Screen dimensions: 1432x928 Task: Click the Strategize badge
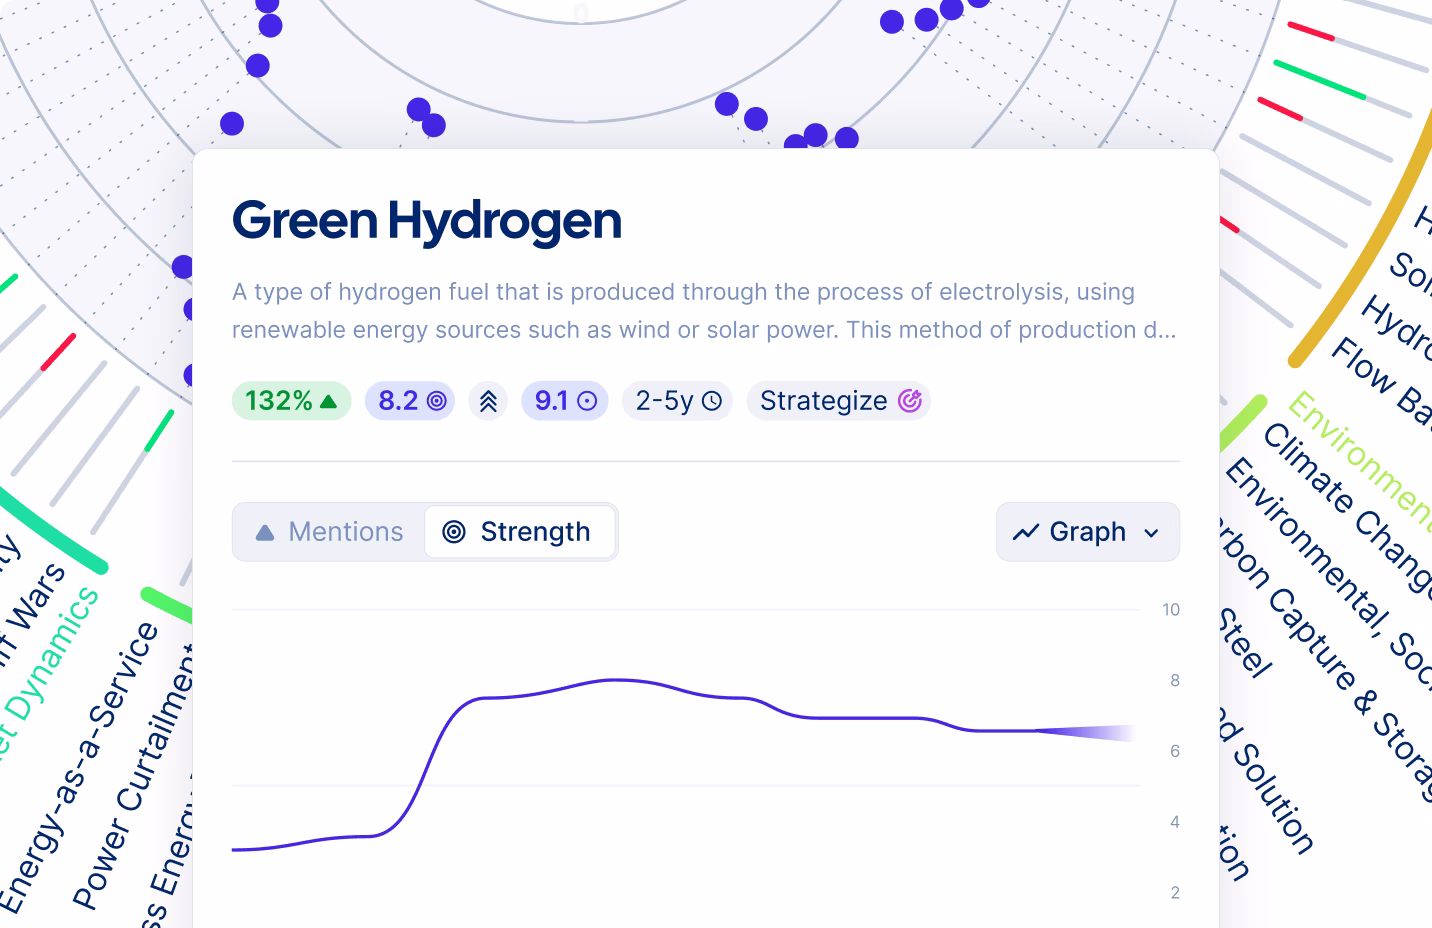[839, 401]
